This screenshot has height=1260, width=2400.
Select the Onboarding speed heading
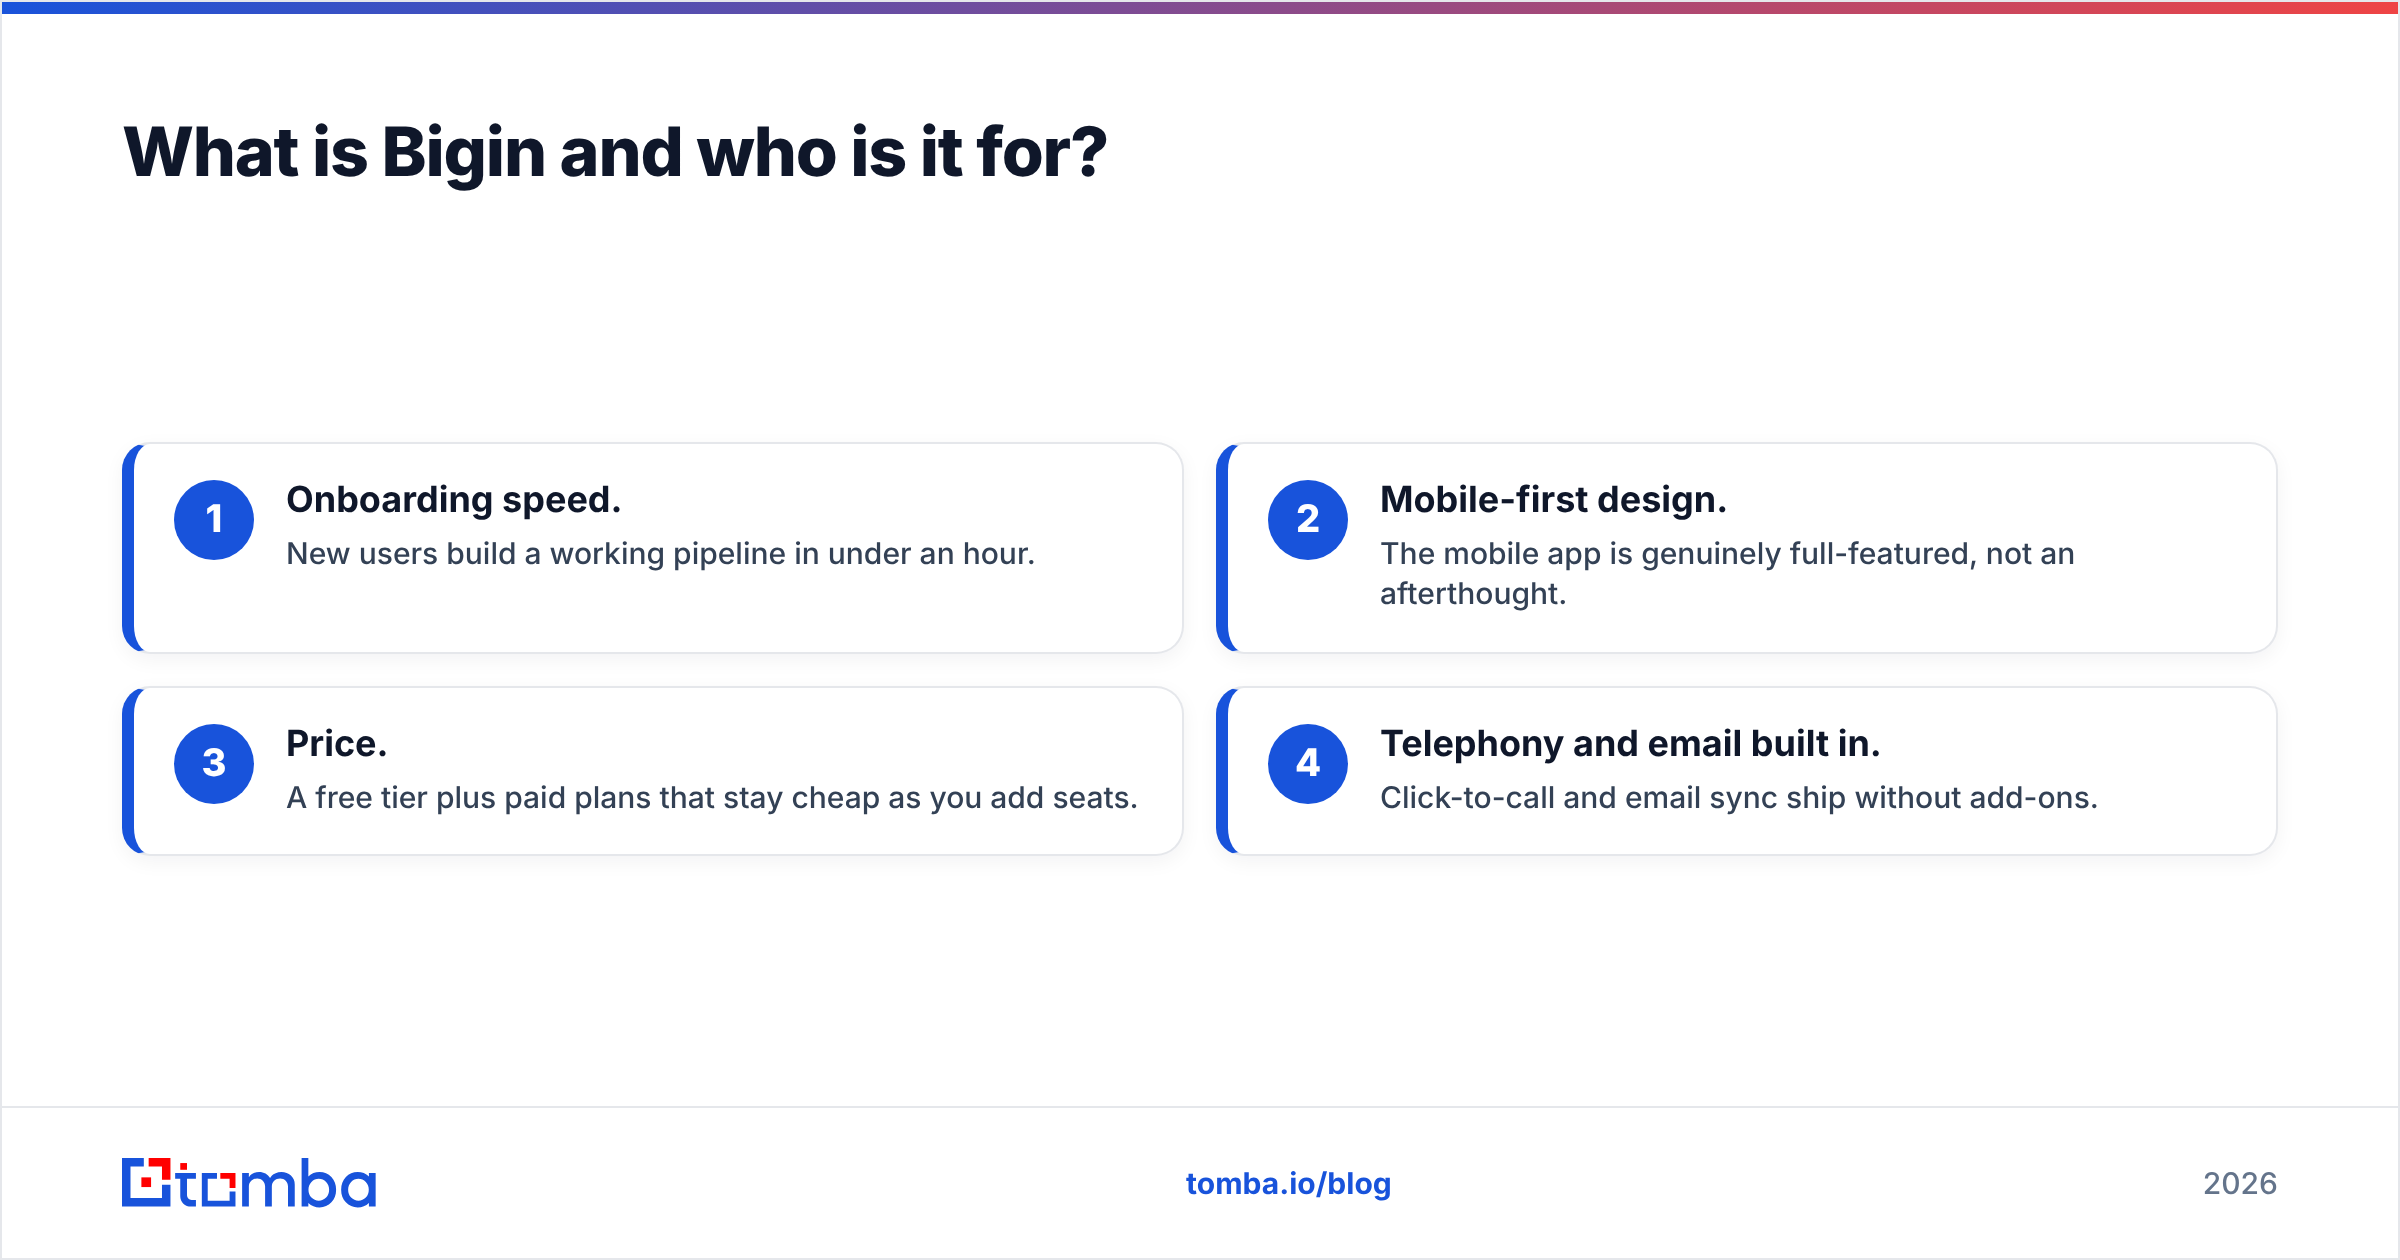point(454,499)
